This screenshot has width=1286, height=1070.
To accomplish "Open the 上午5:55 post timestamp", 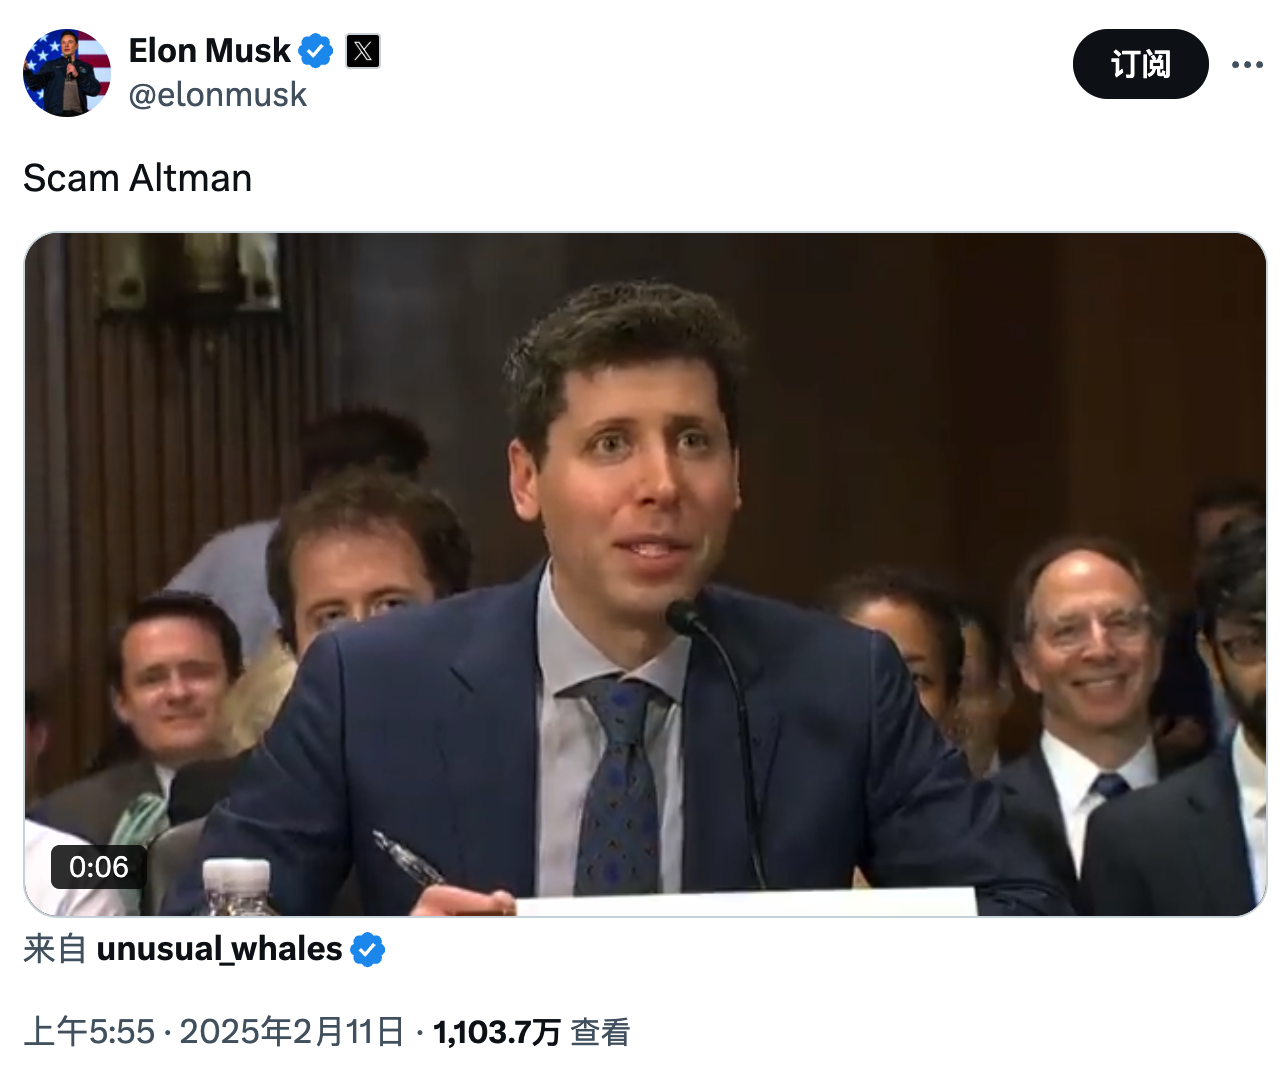I will 89,1032.
